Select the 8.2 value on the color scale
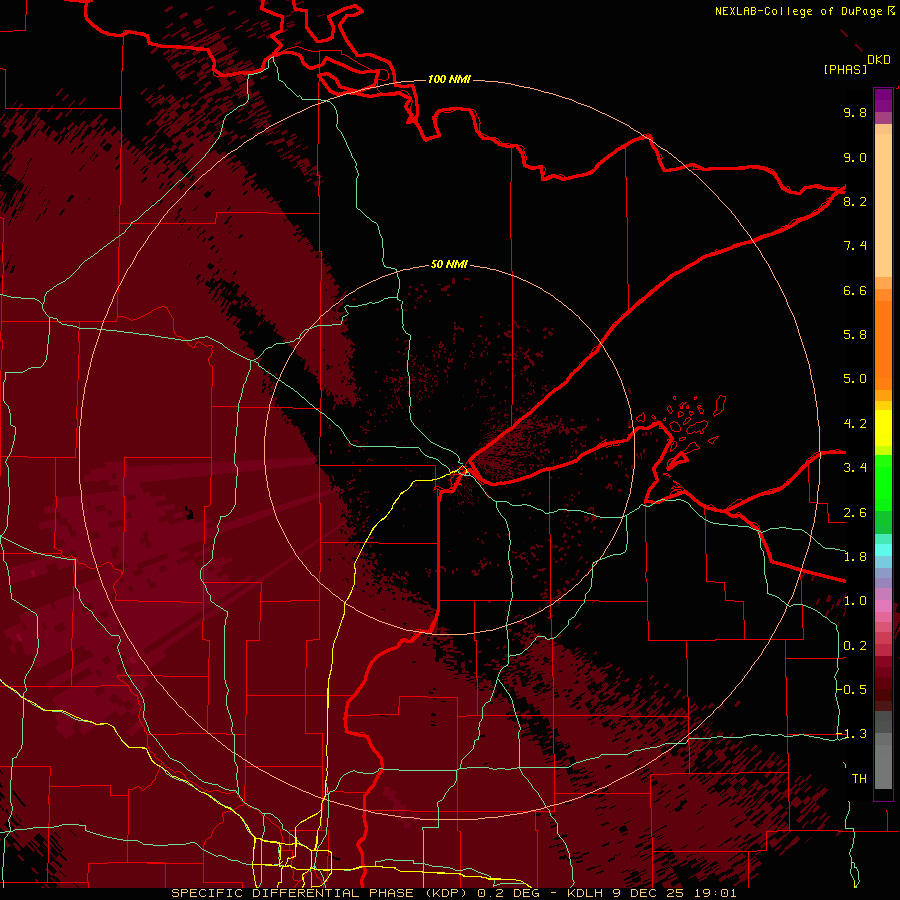This screenshot has width=900, height=900. (x=855, y=201)
